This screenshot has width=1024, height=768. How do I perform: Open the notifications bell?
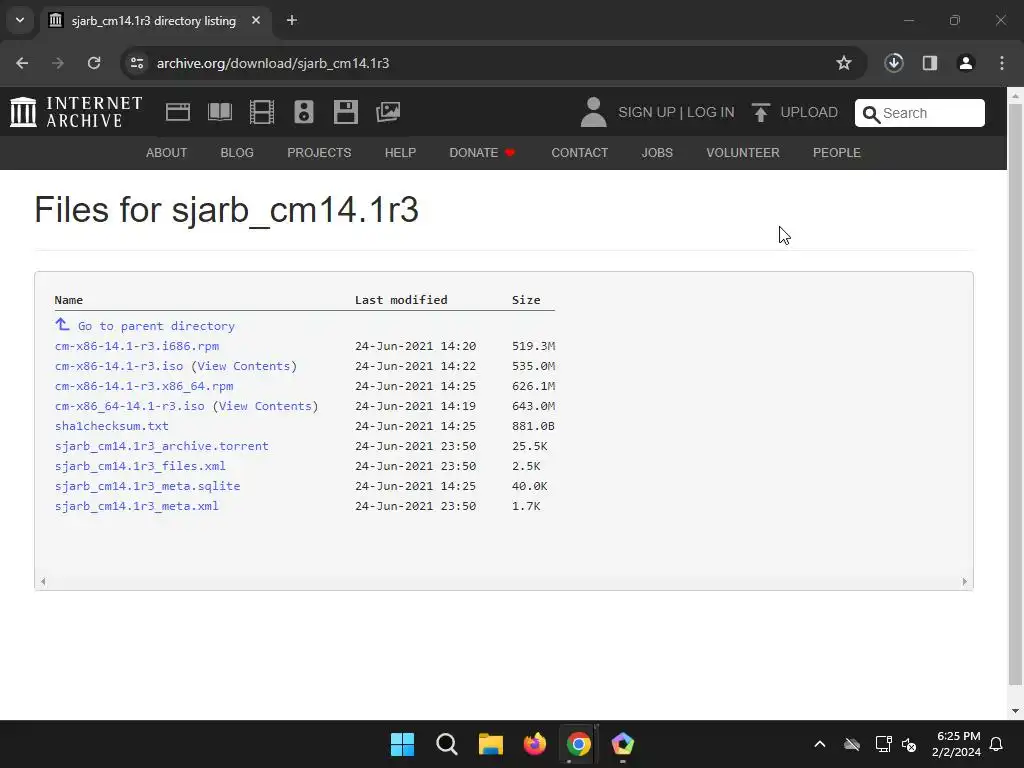997,744
